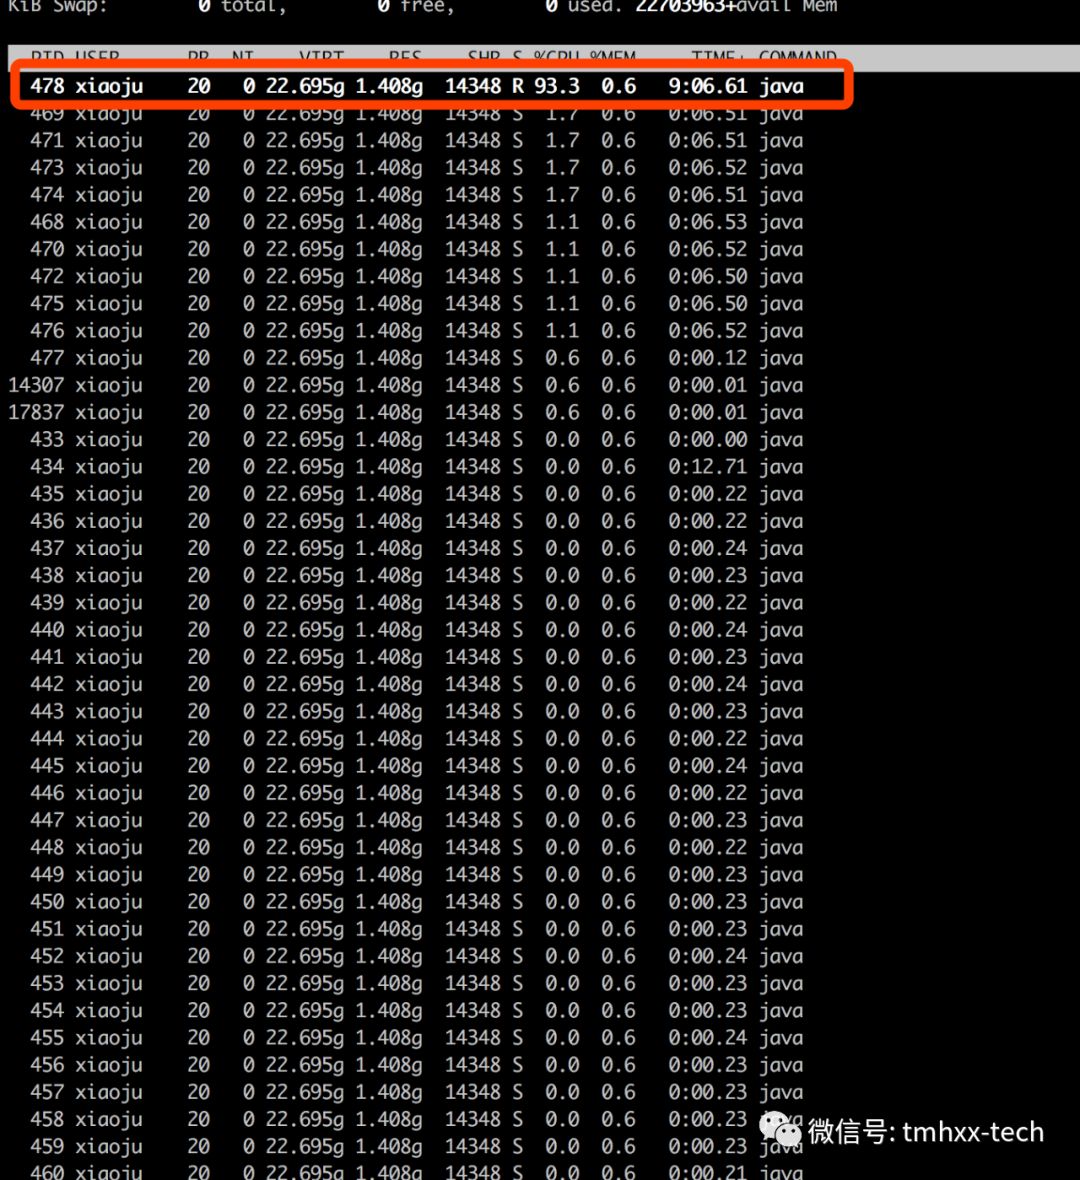Click on PID 444
The height and width of the screenshot is (1180, 1080).
[x=47, y=738]
